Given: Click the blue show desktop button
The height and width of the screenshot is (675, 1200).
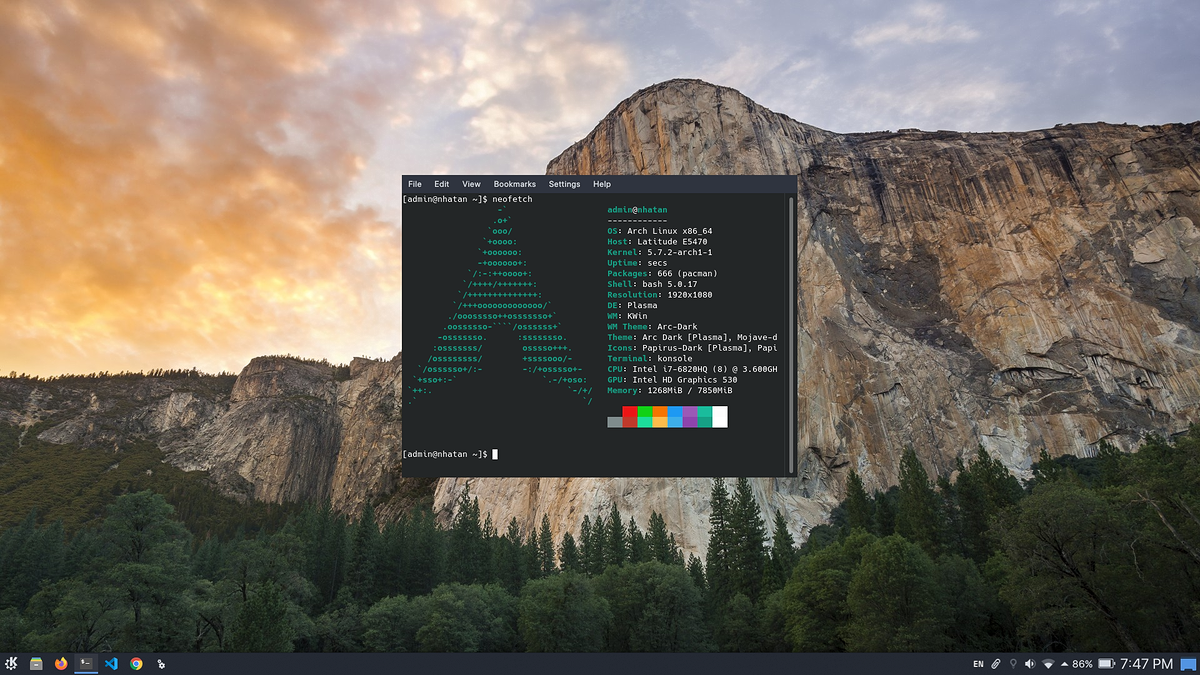Looking at the screenshot, I should click(x=1188, y=664).
